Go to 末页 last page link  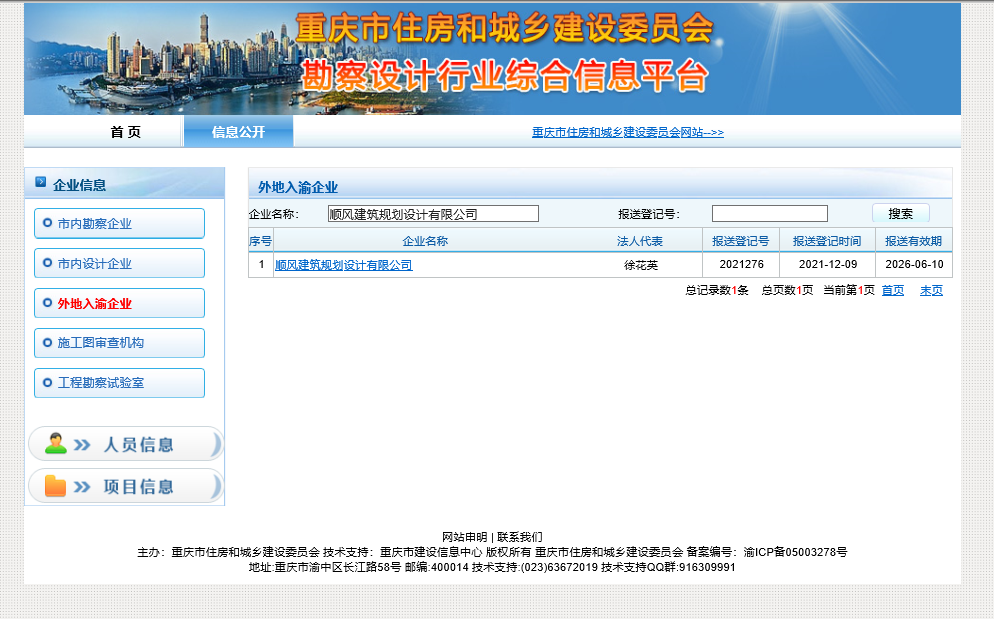[x=931, y=290]
